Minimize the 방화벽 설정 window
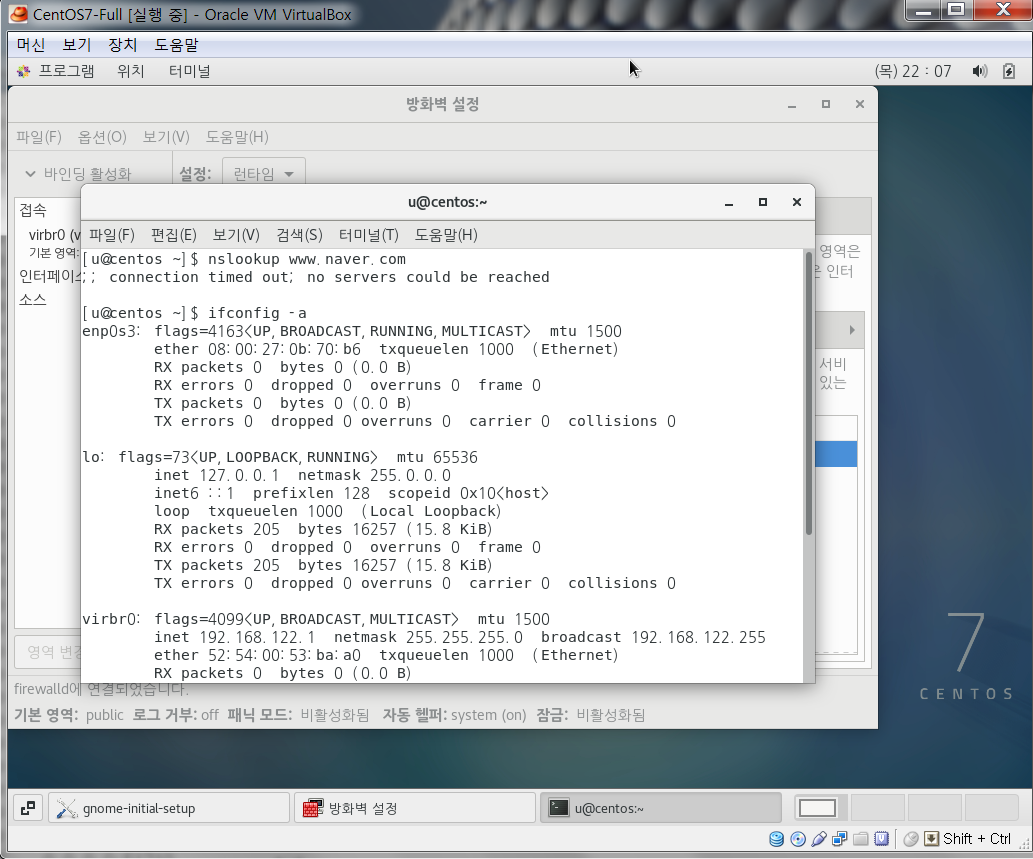The width and height of the screenshot is (1033, 859). click(x=792, y=104)
